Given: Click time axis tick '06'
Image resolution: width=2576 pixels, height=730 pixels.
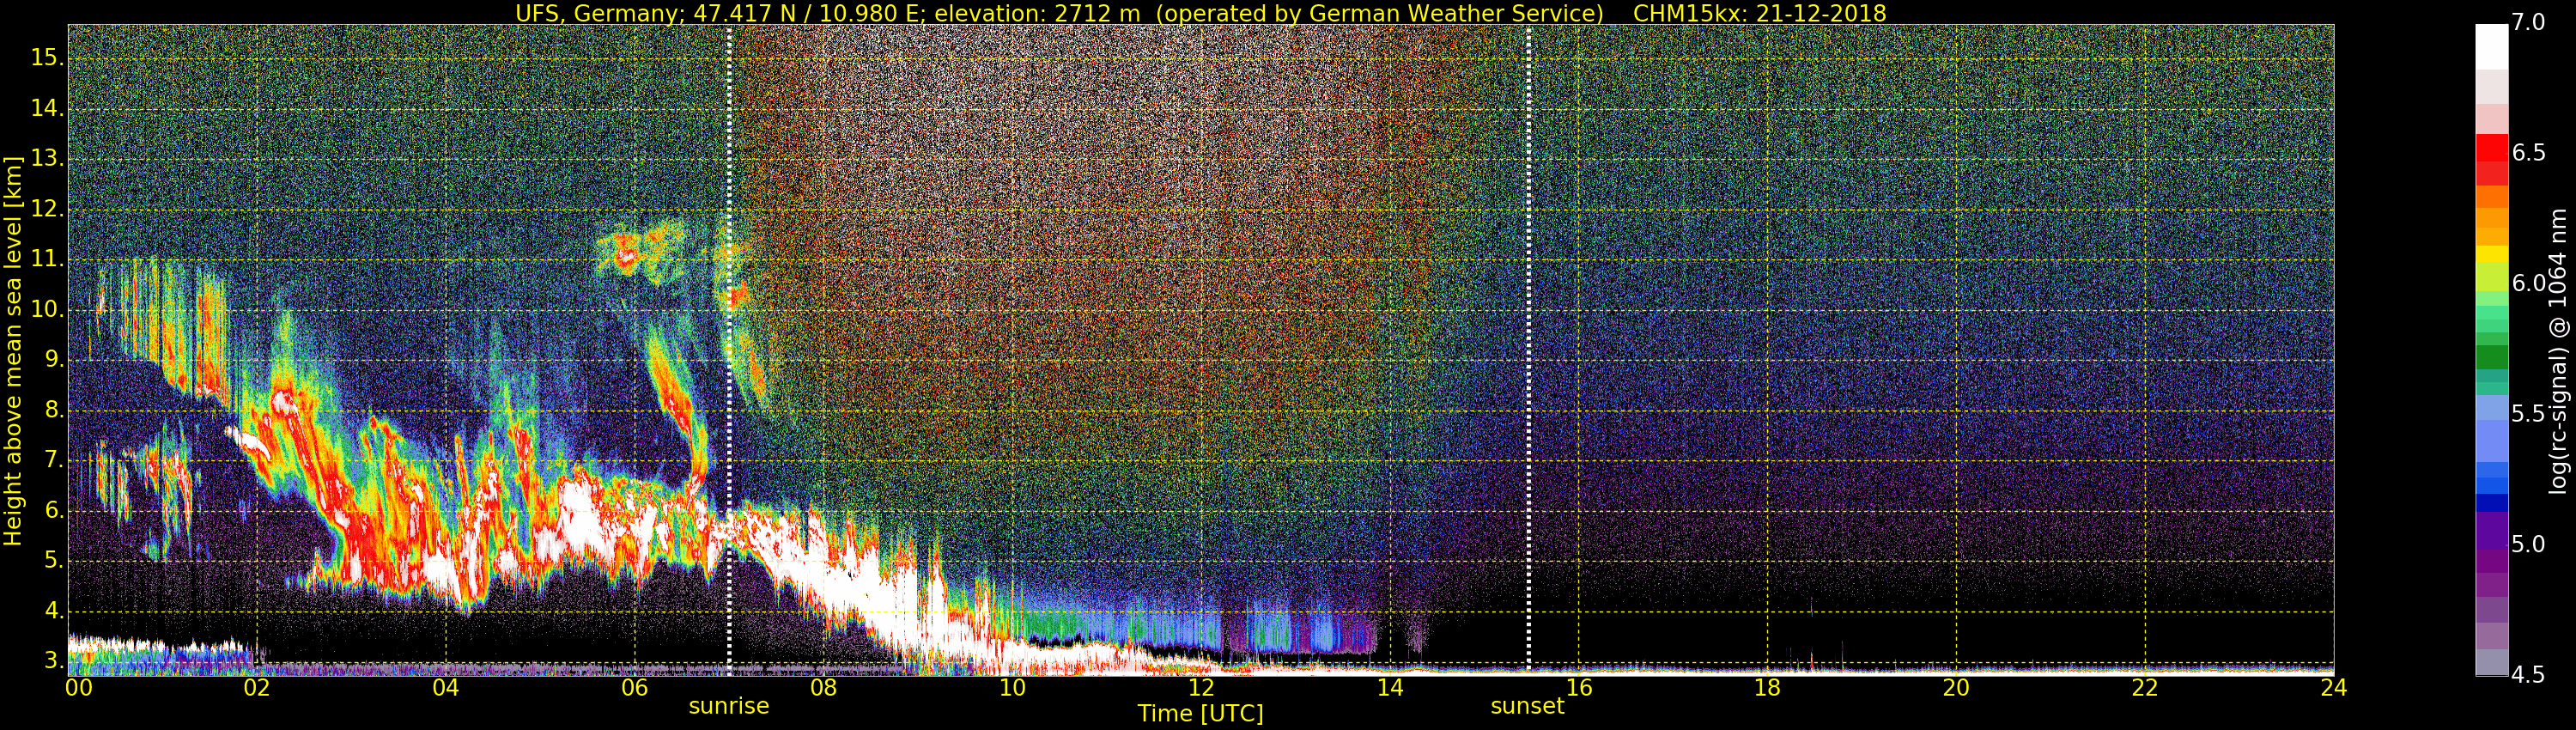Looking at the screenshot, I should click(x=635, y=688).
